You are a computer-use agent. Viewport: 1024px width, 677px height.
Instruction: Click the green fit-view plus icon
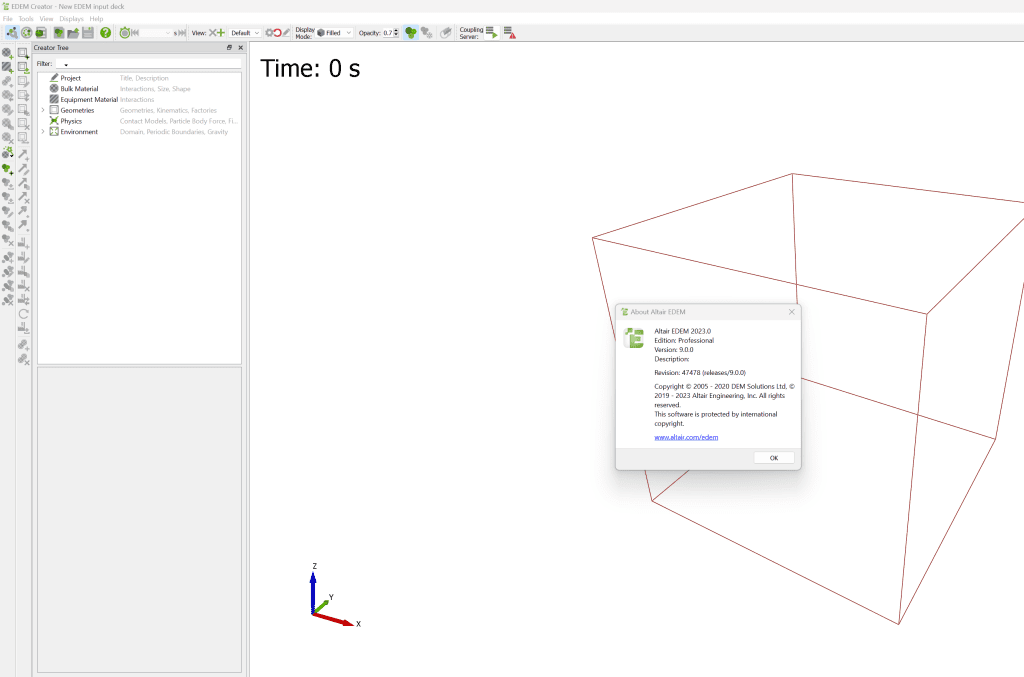(x=220, y=33)
